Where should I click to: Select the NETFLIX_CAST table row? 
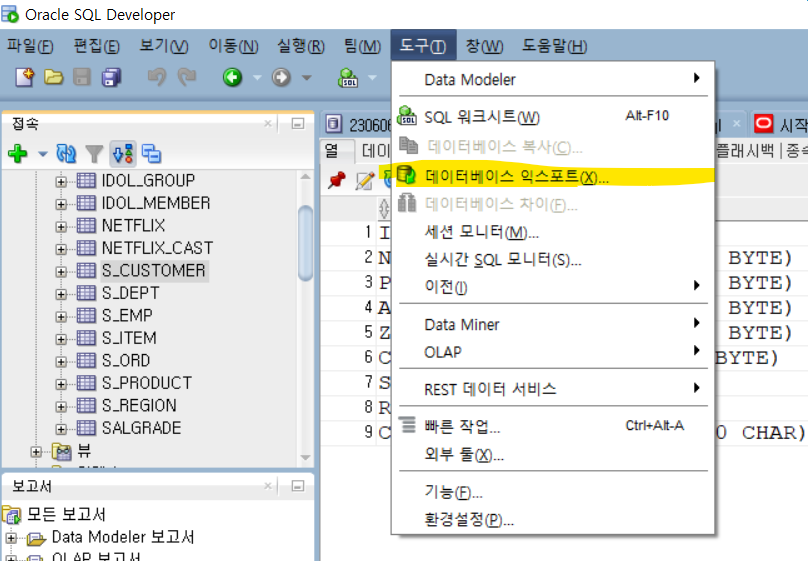[x=157, y=248]
